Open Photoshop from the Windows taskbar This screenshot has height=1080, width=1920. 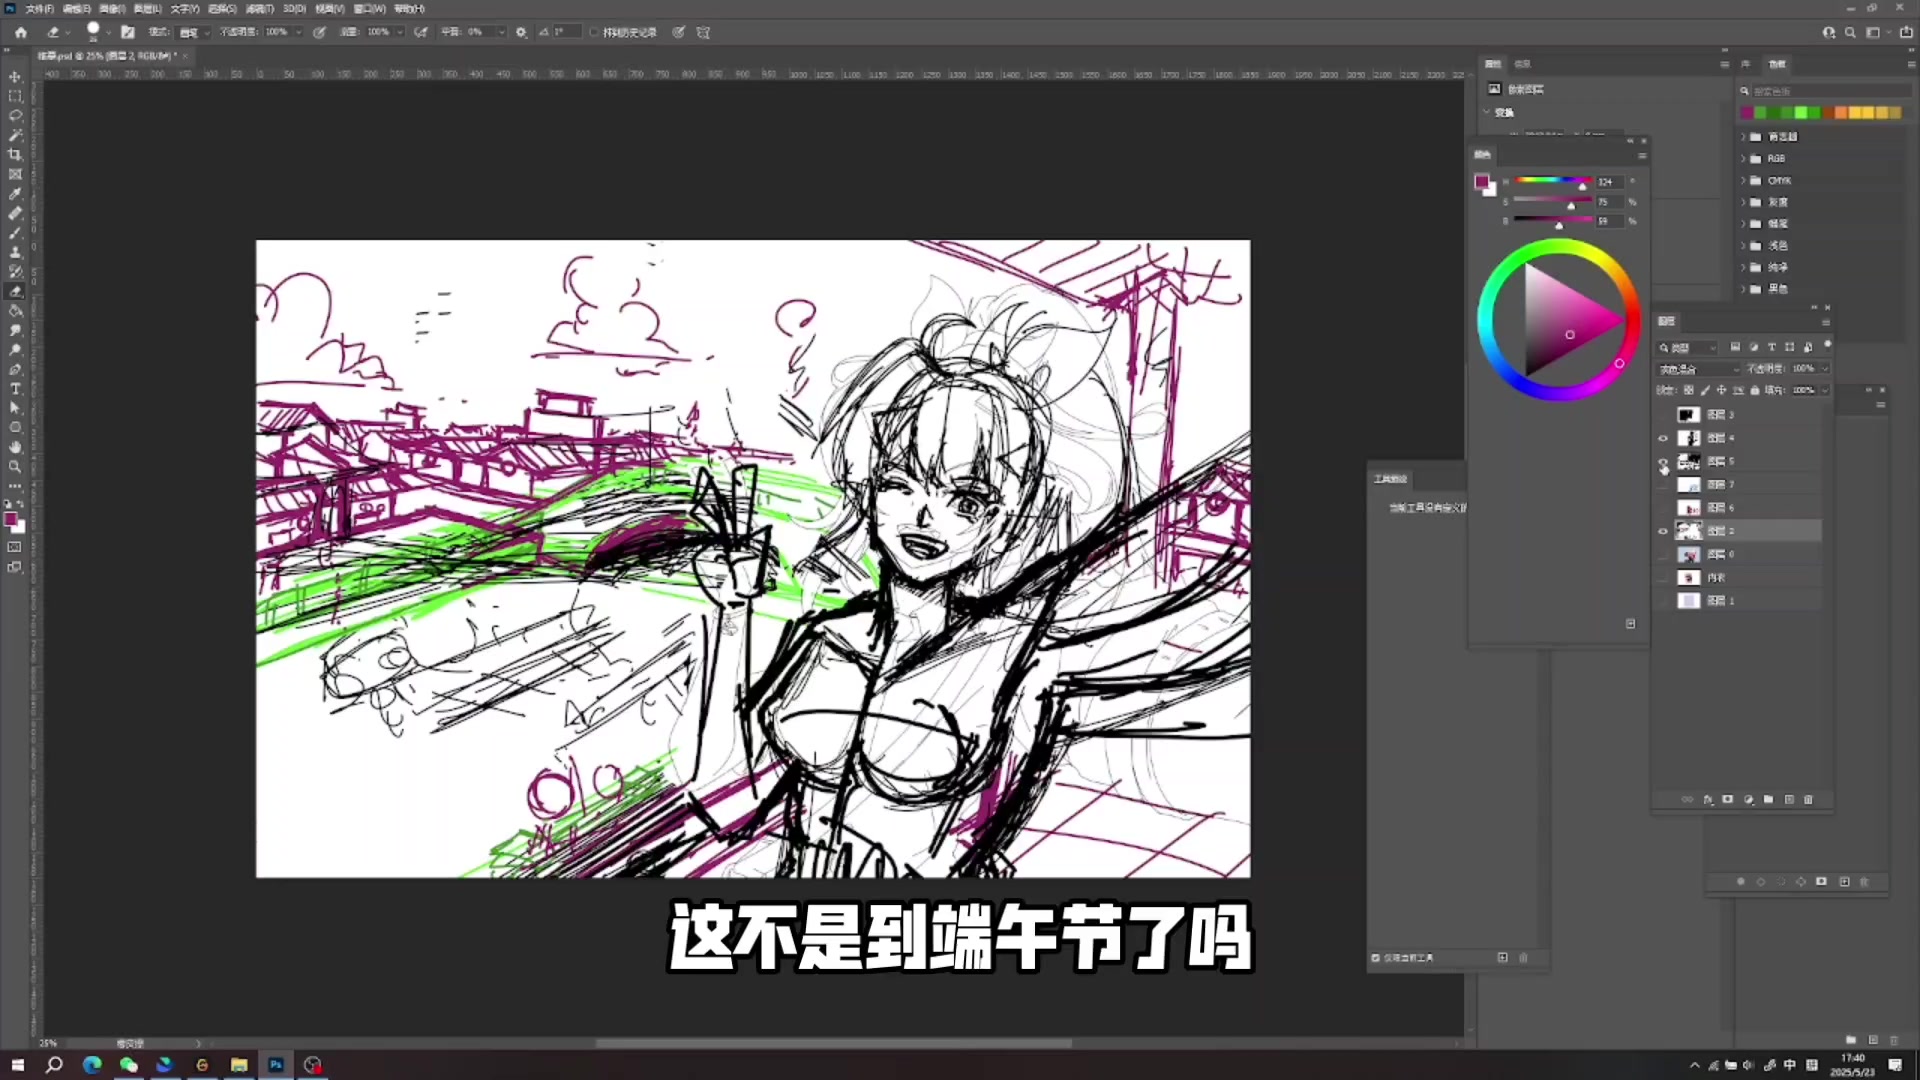276,1065
